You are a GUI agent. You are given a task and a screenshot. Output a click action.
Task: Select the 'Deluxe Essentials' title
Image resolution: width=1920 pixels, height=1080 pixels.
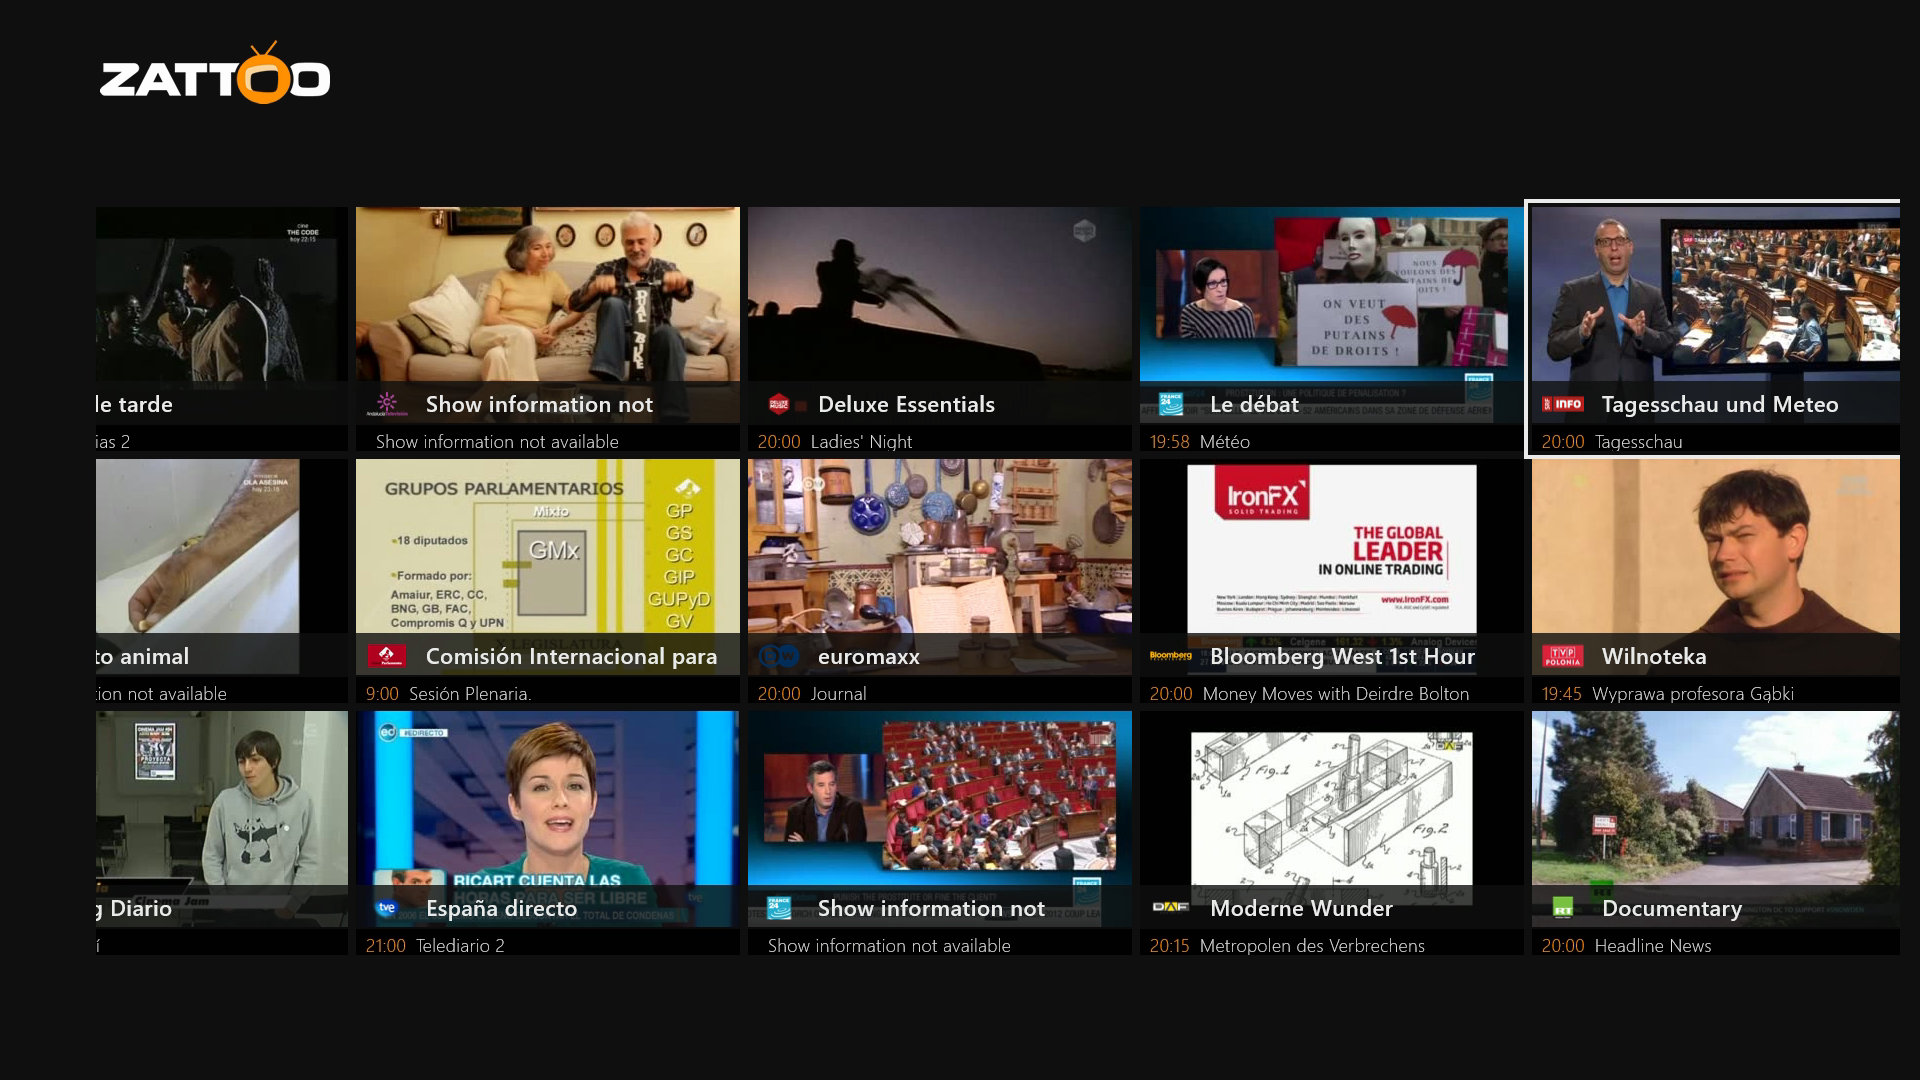point(906,404)
